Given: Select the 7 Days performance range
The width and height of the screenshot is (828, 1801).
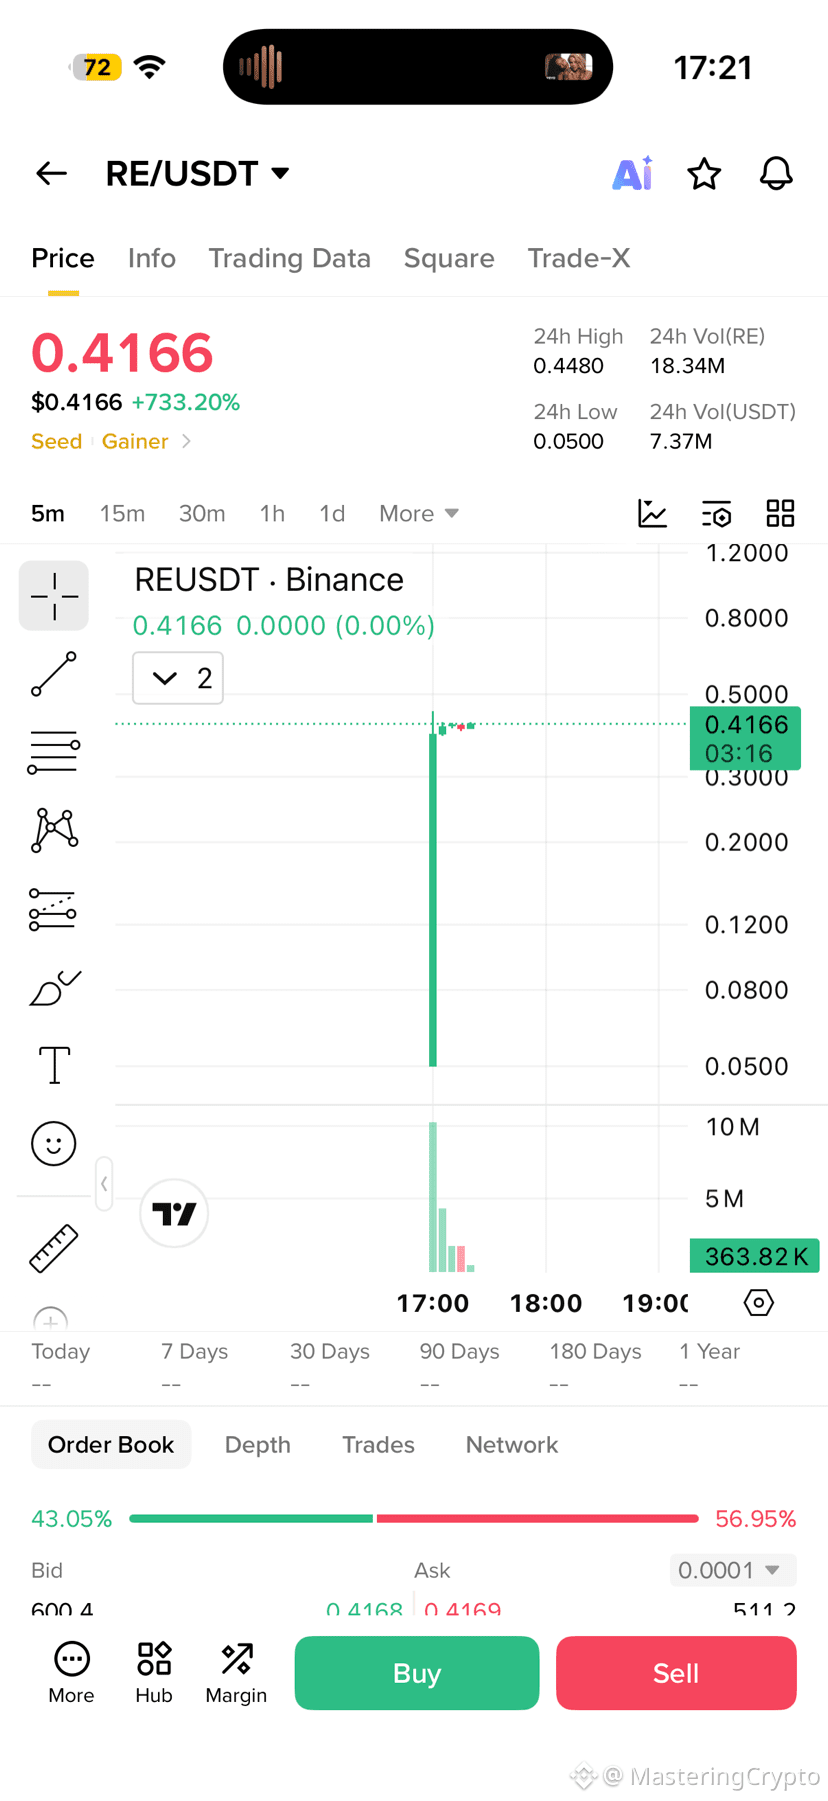Looking at the screenshot, I should click(195, 1366).
